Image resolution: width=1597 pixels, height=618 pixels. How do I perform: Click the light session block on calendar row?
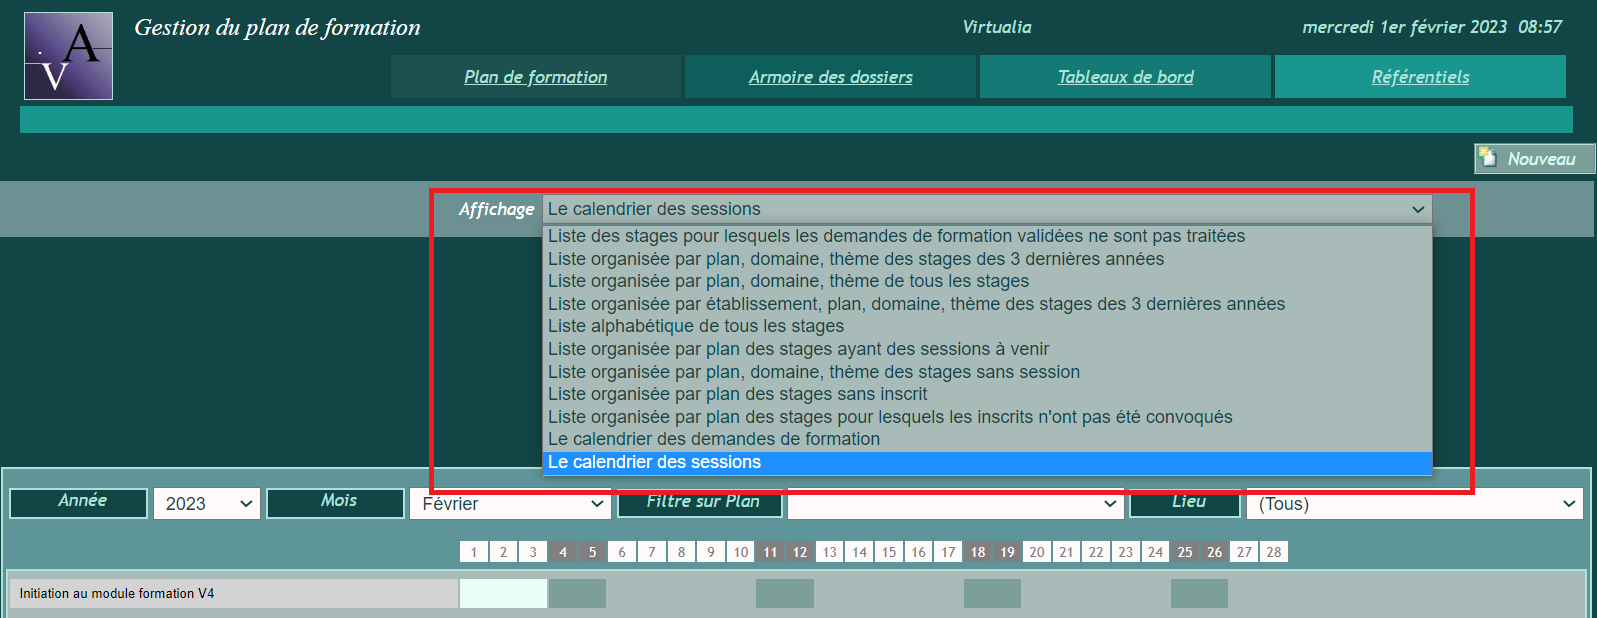[x=503, y=593]
